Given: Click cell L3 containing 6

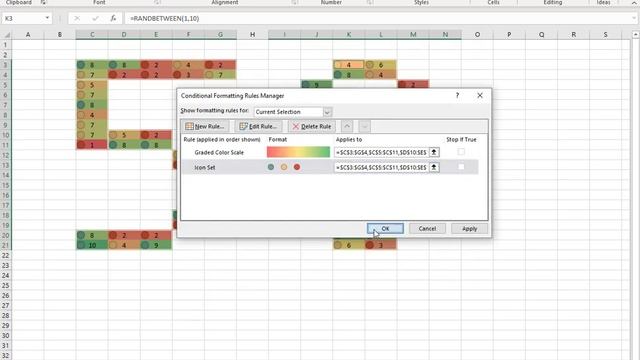Looking at the screenshot, I should coord(381,64).
